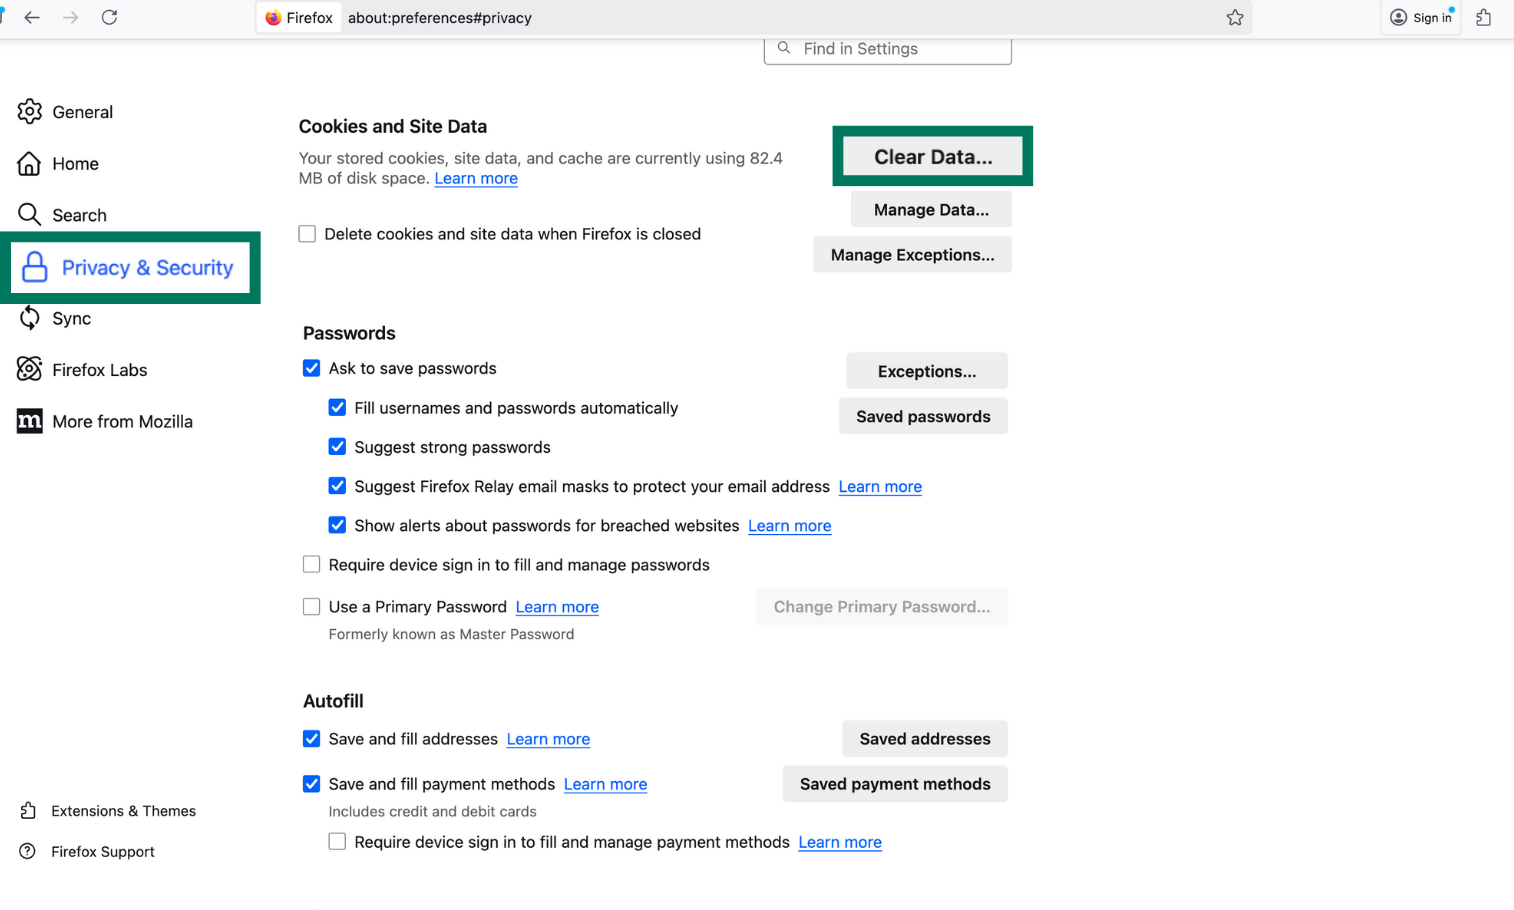
Task: Open Extensions & Themes
Action: tap(123, 811)
